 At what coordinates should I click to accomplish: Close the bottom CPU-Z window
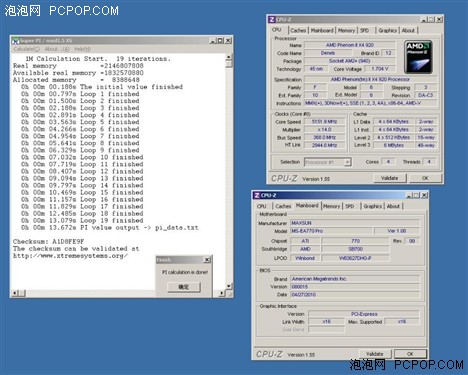click(424, 195)
